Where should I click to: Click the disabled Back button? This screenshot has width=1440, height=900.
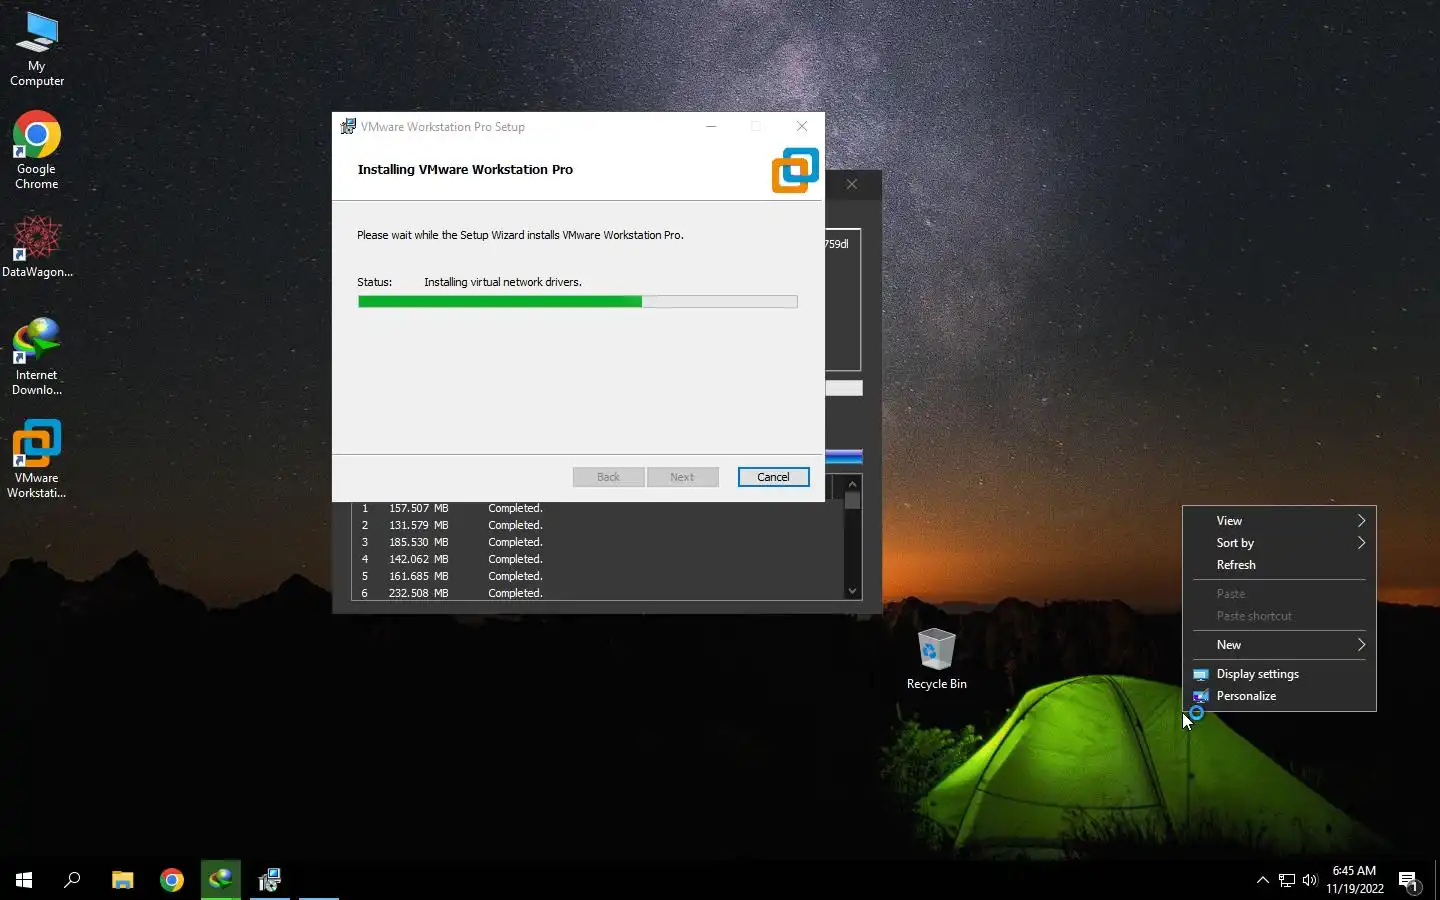608,477
